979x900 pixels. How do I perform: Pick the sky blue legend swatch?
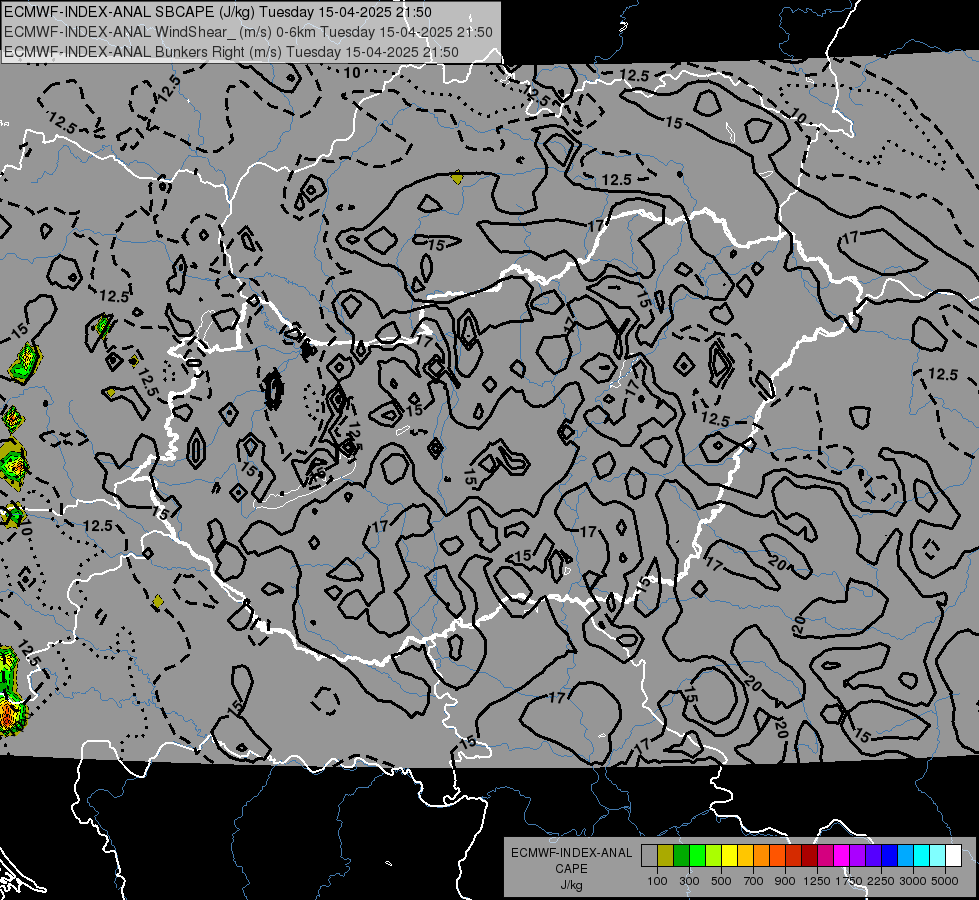(906, 855)
